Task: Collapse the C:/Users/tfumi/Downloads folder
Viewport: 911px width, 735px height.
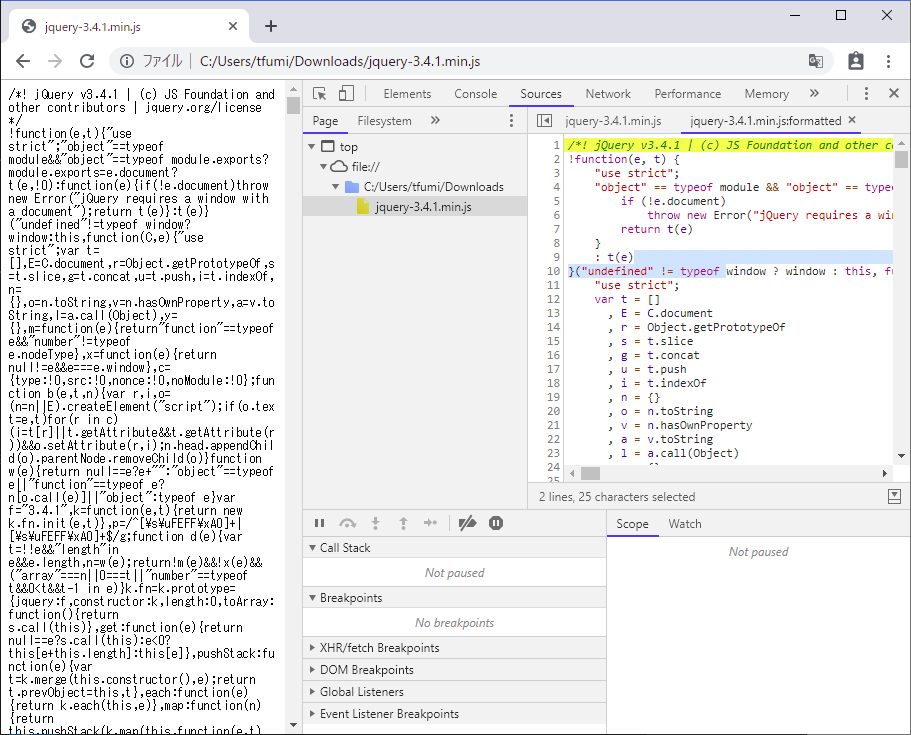Action: [335, 187]
